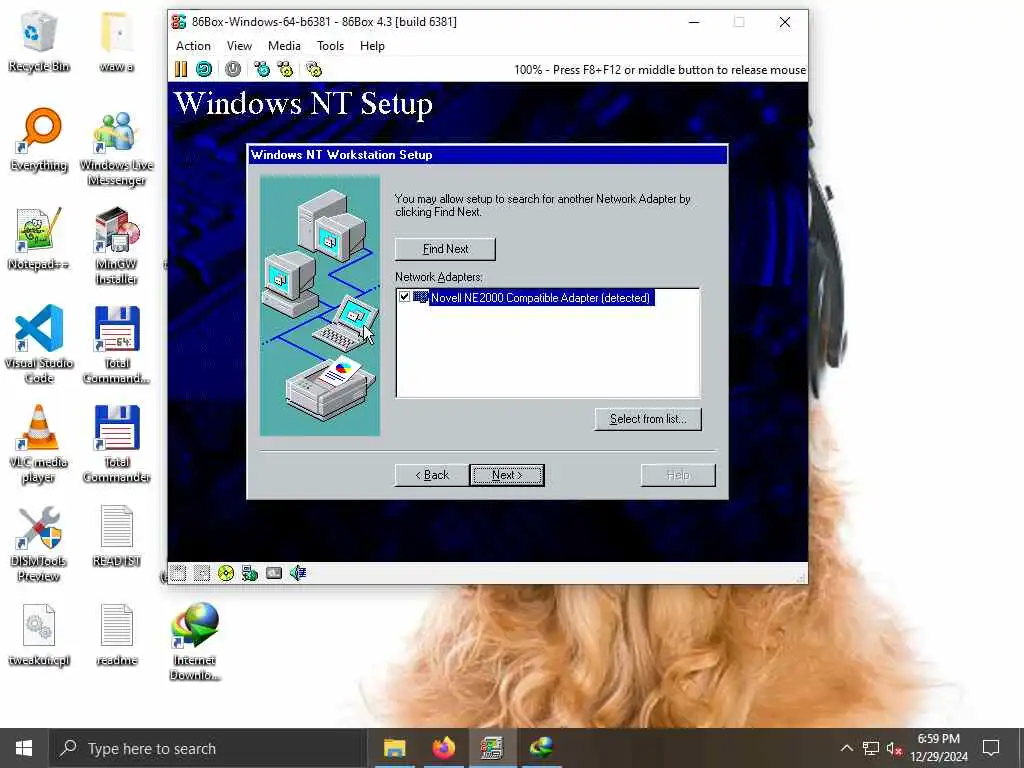Click second floppy drive status icon
1024x768 pixels.
click(x=202, y=573)
